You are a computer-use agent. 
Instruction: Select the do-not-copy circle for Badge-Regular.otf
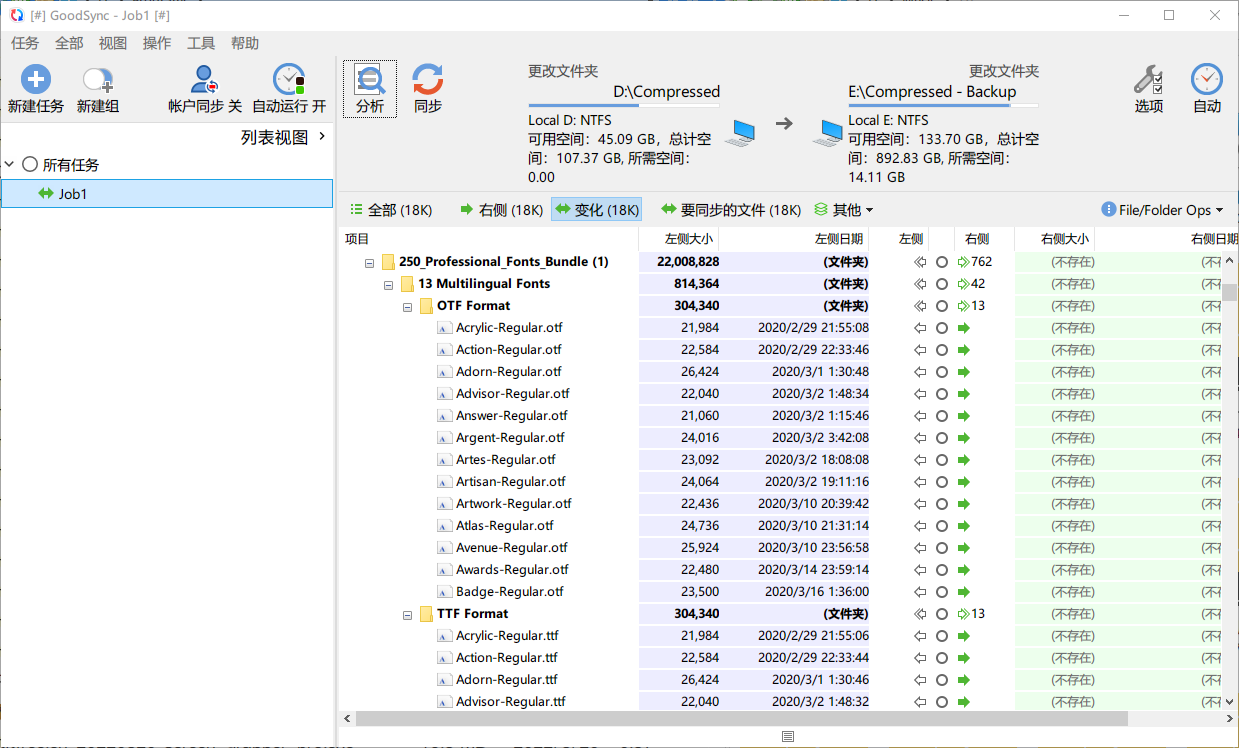pos(942,592)
